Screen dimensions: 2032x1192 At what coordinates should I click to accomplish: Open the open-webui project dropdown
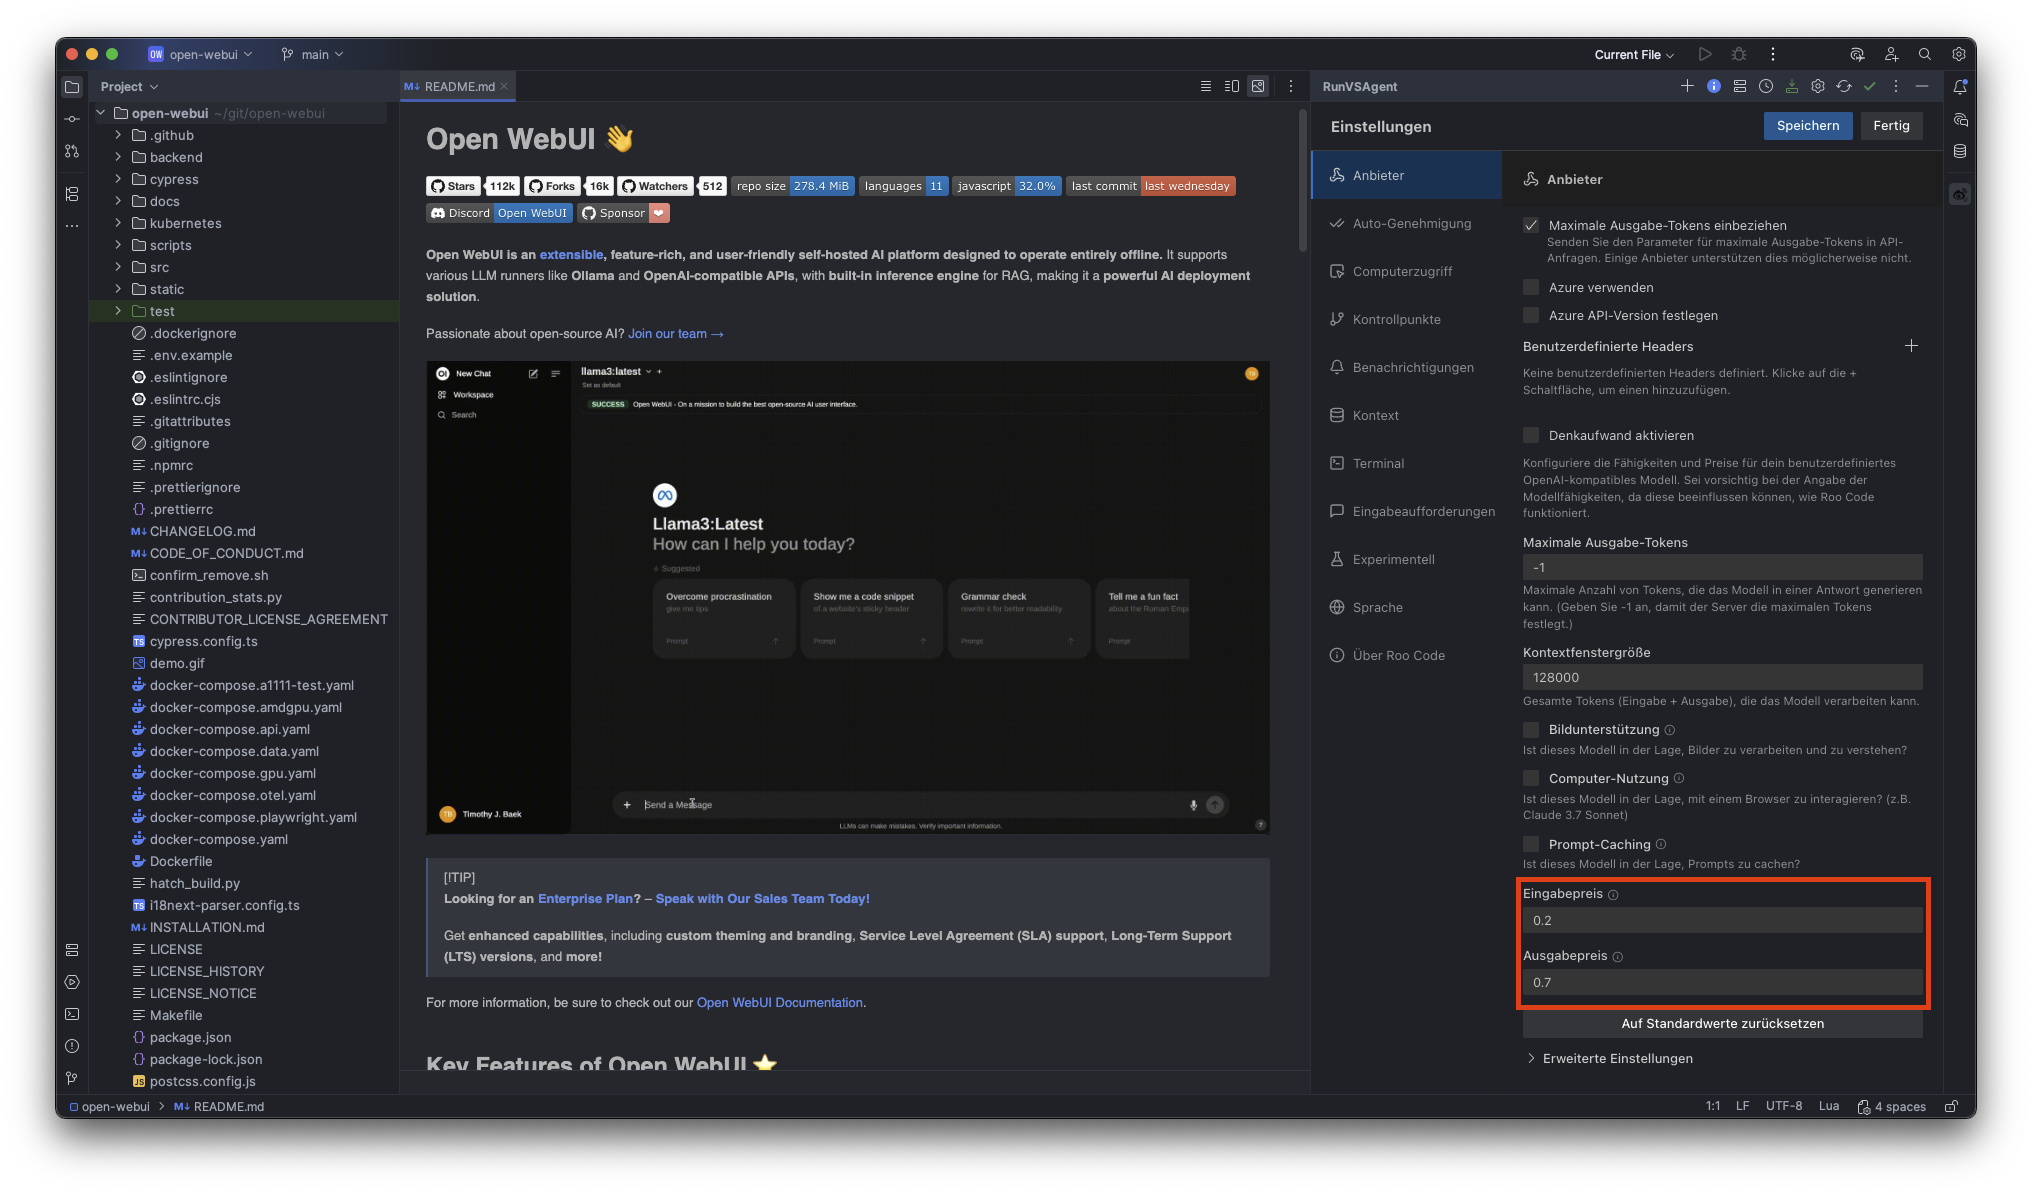201,54
